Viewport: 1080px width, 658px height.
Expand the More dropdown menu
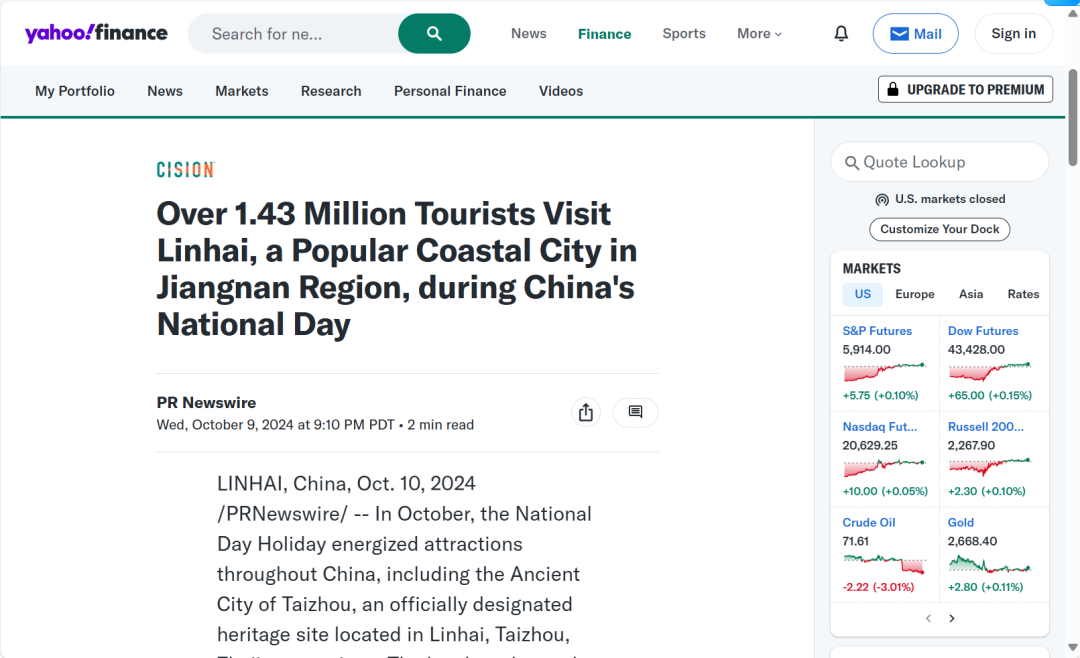(759, 34)
